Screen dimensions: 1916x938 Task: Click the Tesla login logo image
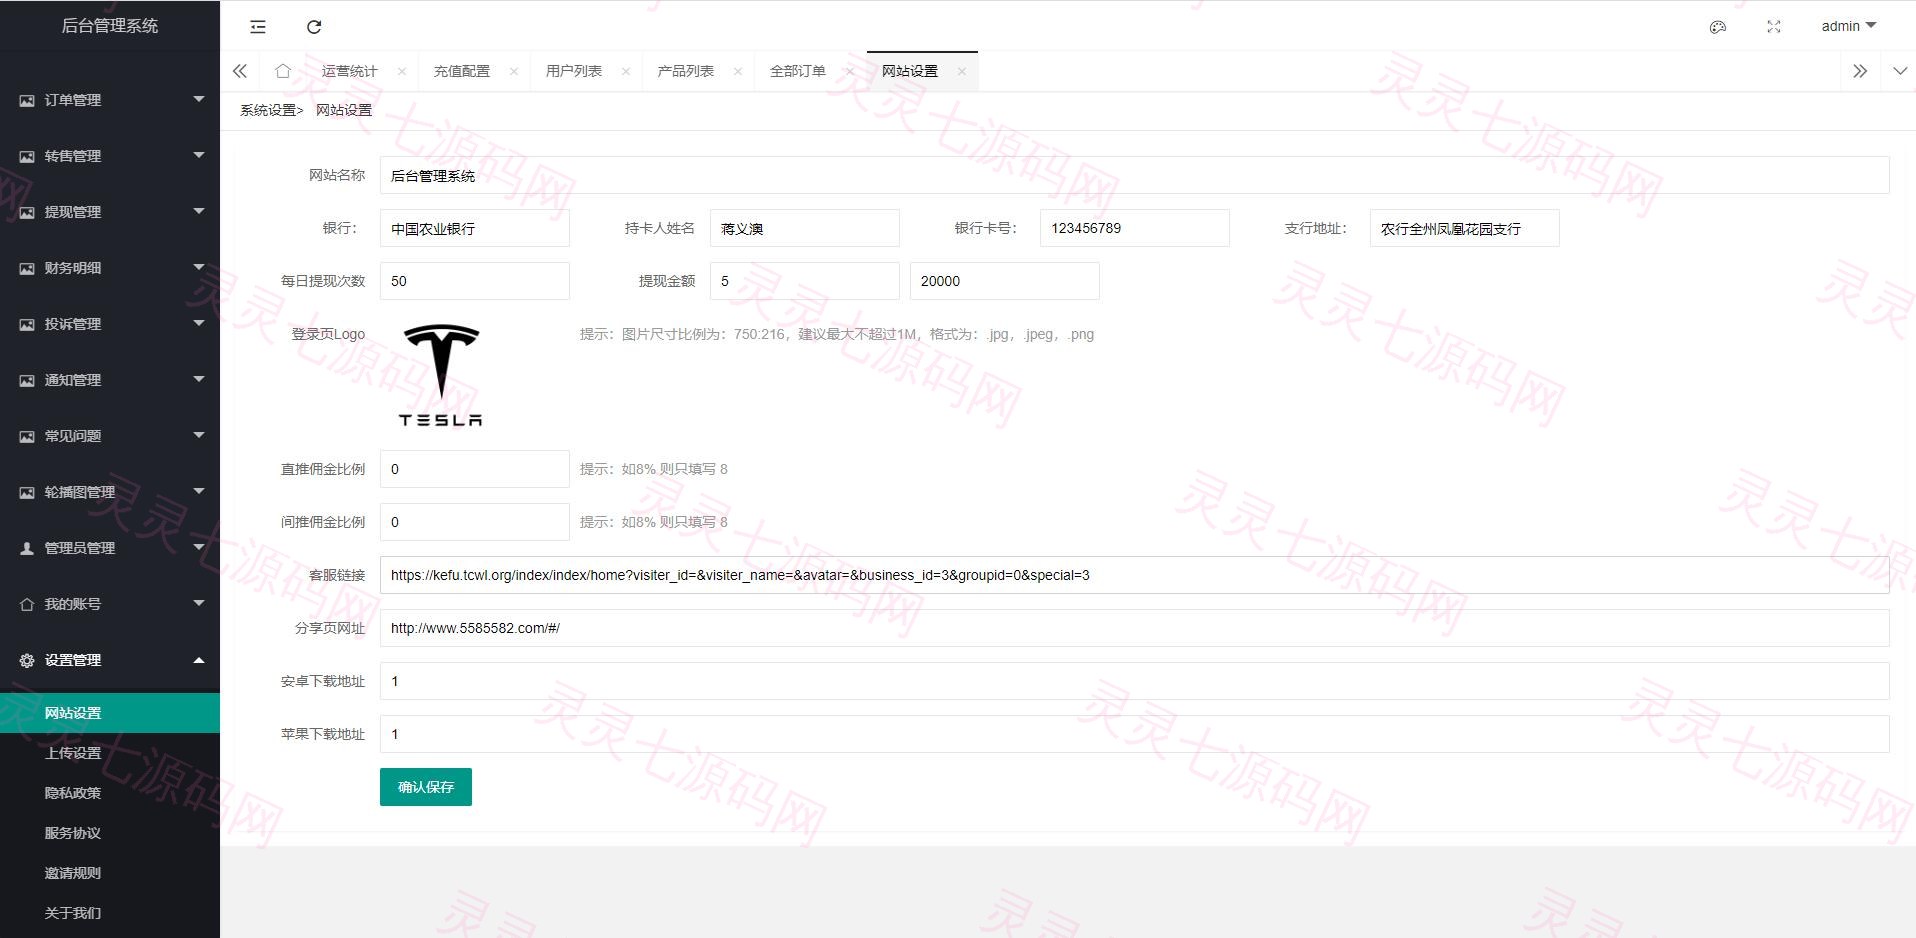click(441, 376)
